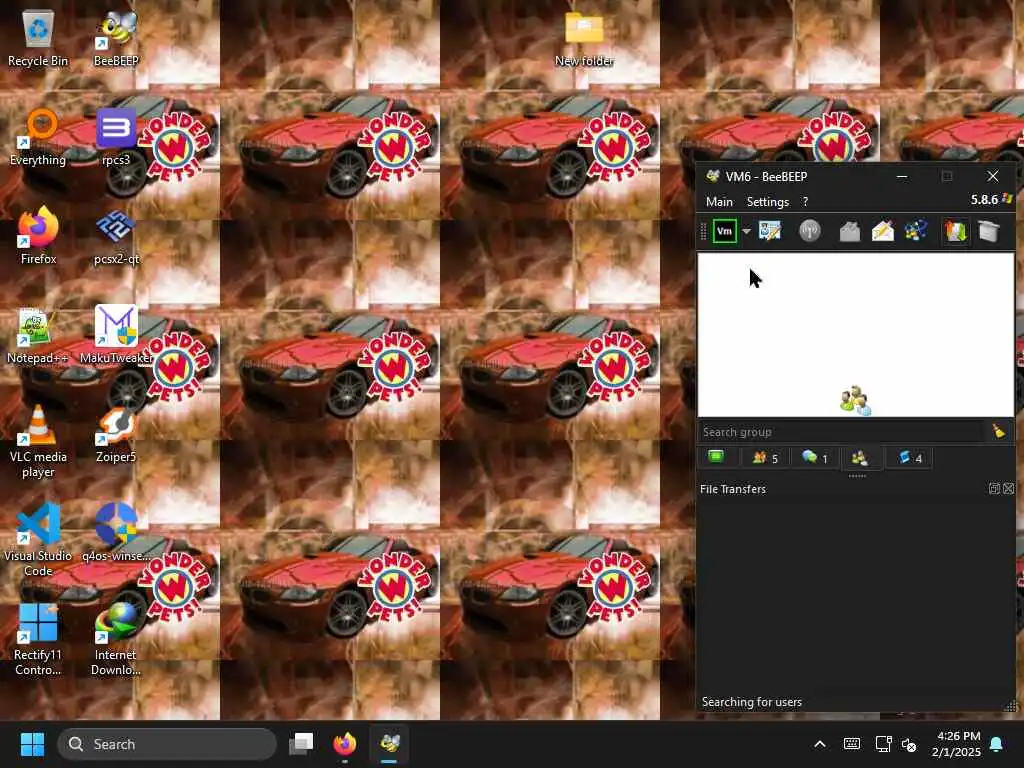Show hidden tray icons chevron

tap(820, 744)
